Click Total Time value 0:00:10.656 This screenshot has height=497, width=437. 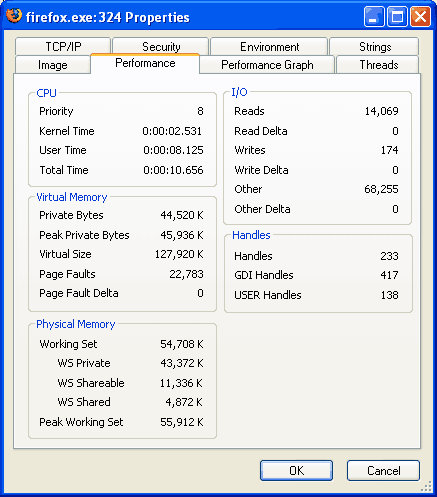[173, 170]
